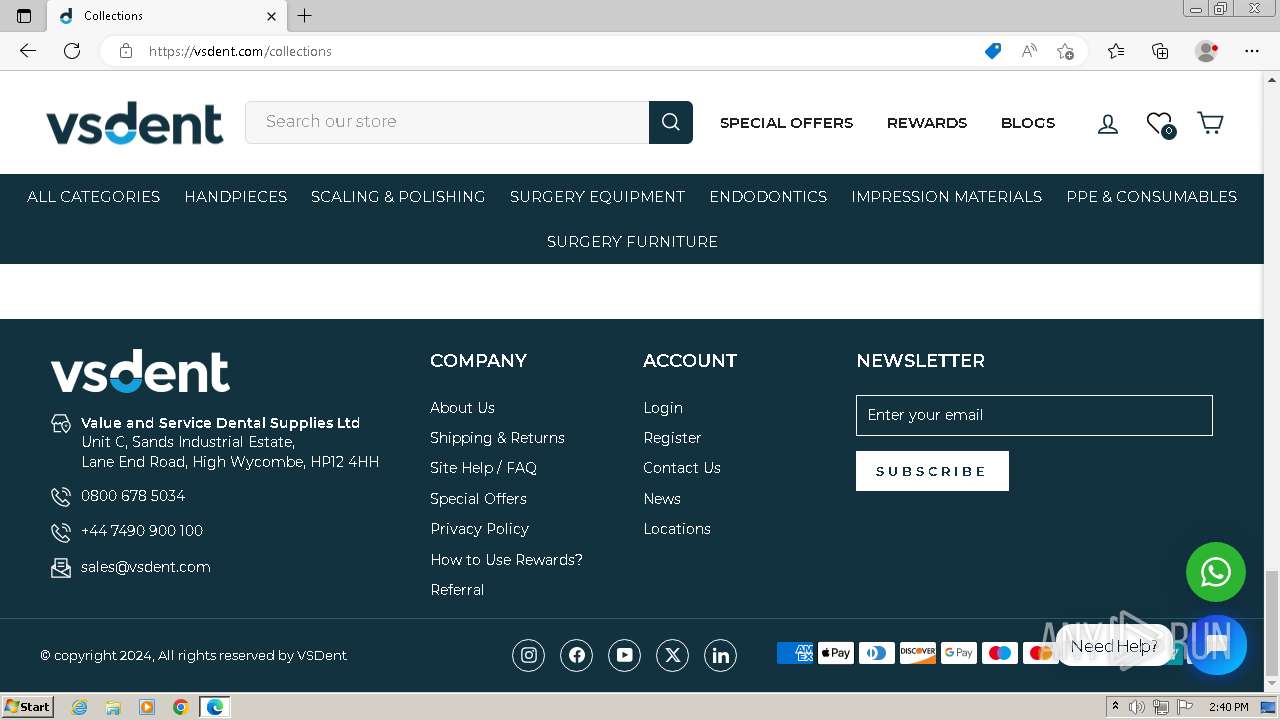
Task: Open Contact Us link
Action: (x=682, y=468)
